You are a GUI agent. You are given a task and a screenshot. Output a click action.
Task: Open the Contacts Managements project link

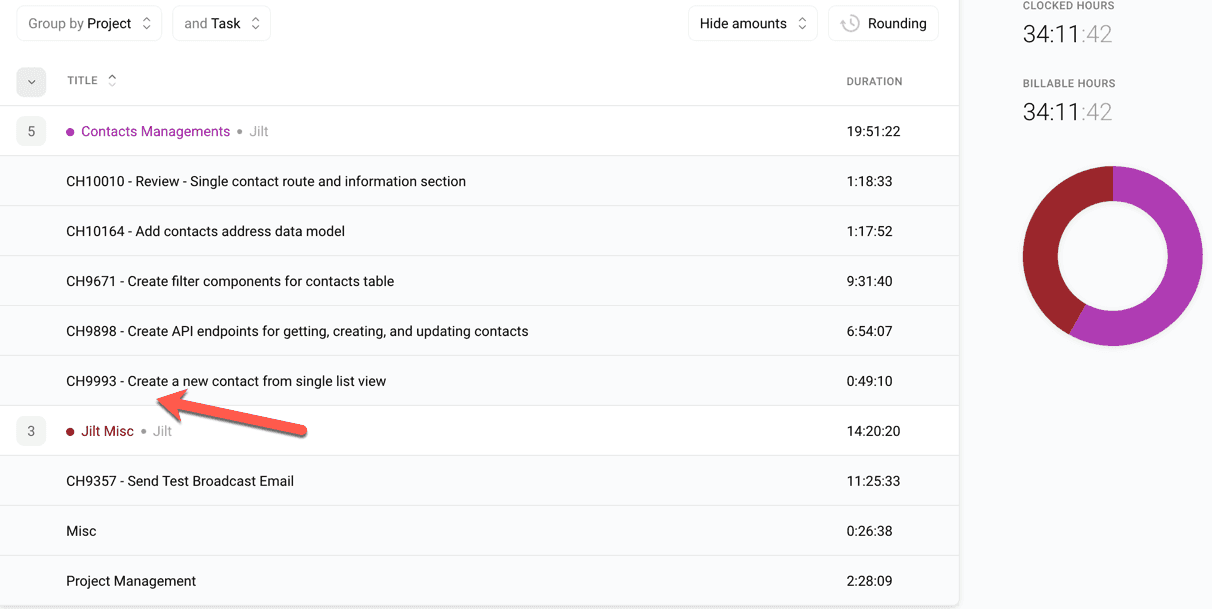tap(155, 131)
